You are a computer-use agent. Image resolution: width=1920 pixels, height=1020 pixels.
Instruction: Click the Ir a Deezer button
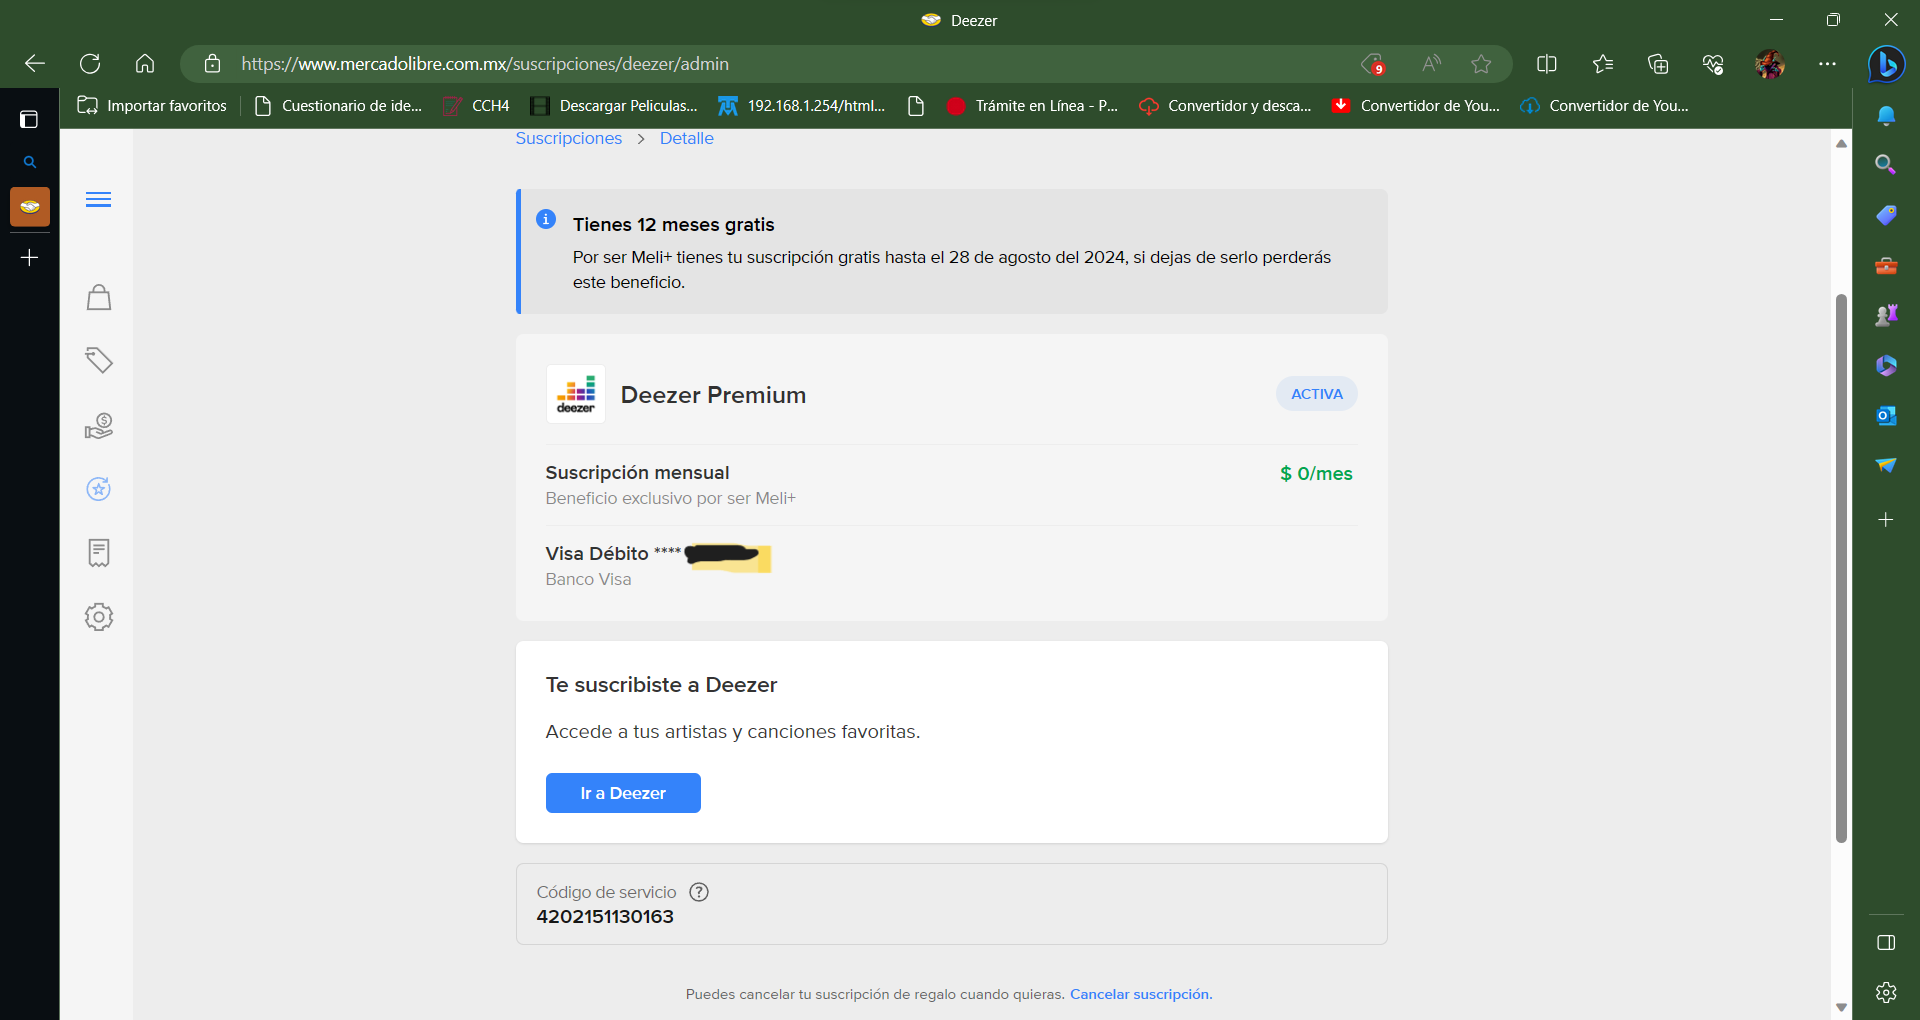click(623, 793)
